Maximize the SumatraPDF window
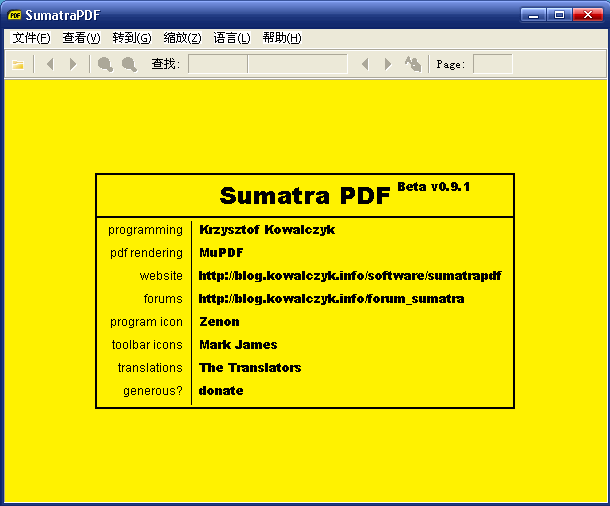 click(559, 15)
